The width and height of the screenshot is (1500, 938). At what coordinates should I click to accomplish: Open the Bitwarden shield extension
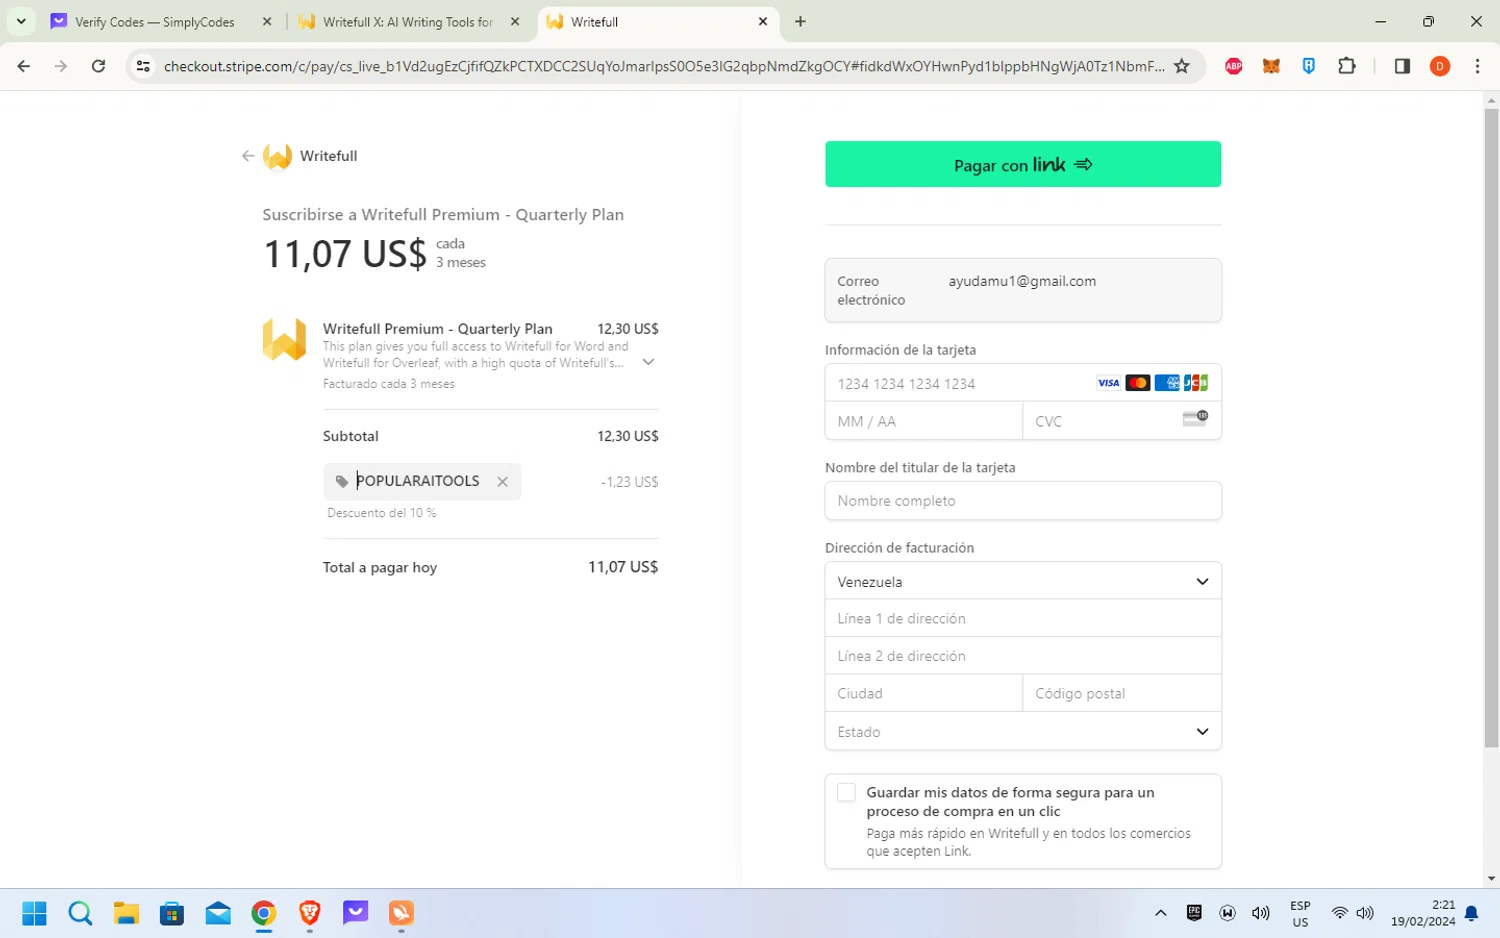pos(1308,66)
